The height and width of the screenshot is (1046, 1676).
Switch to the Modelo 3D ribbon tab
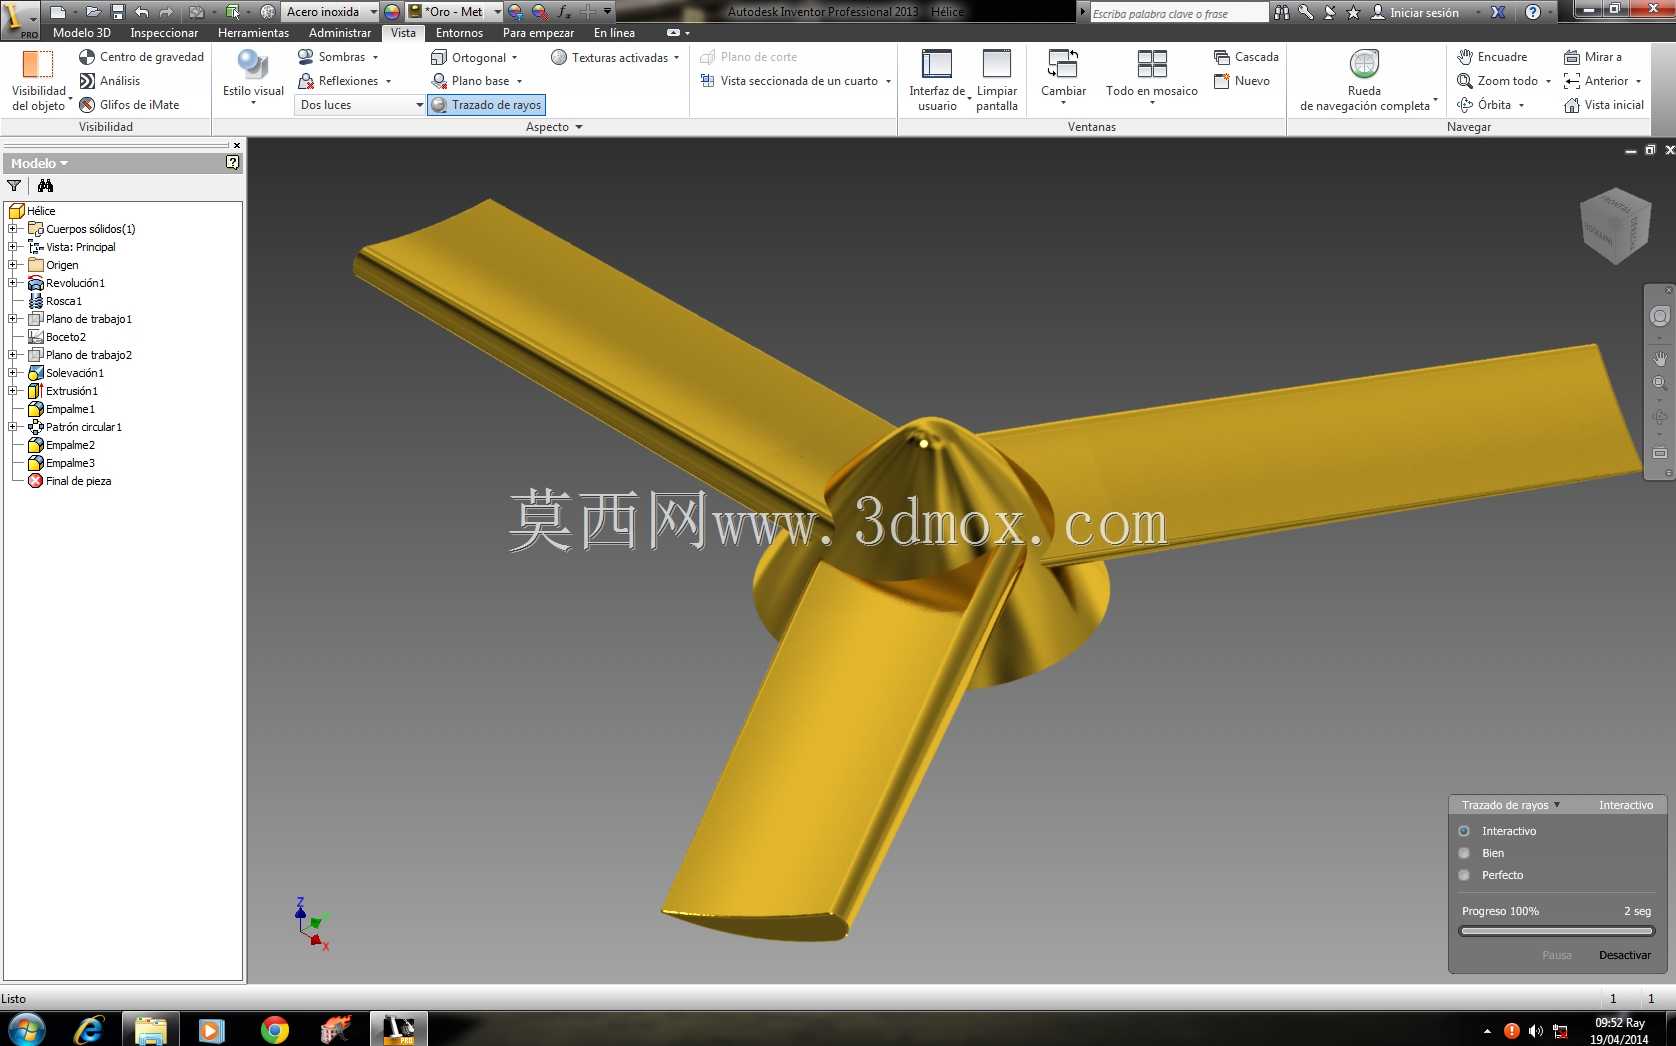[x=82, y=33]
